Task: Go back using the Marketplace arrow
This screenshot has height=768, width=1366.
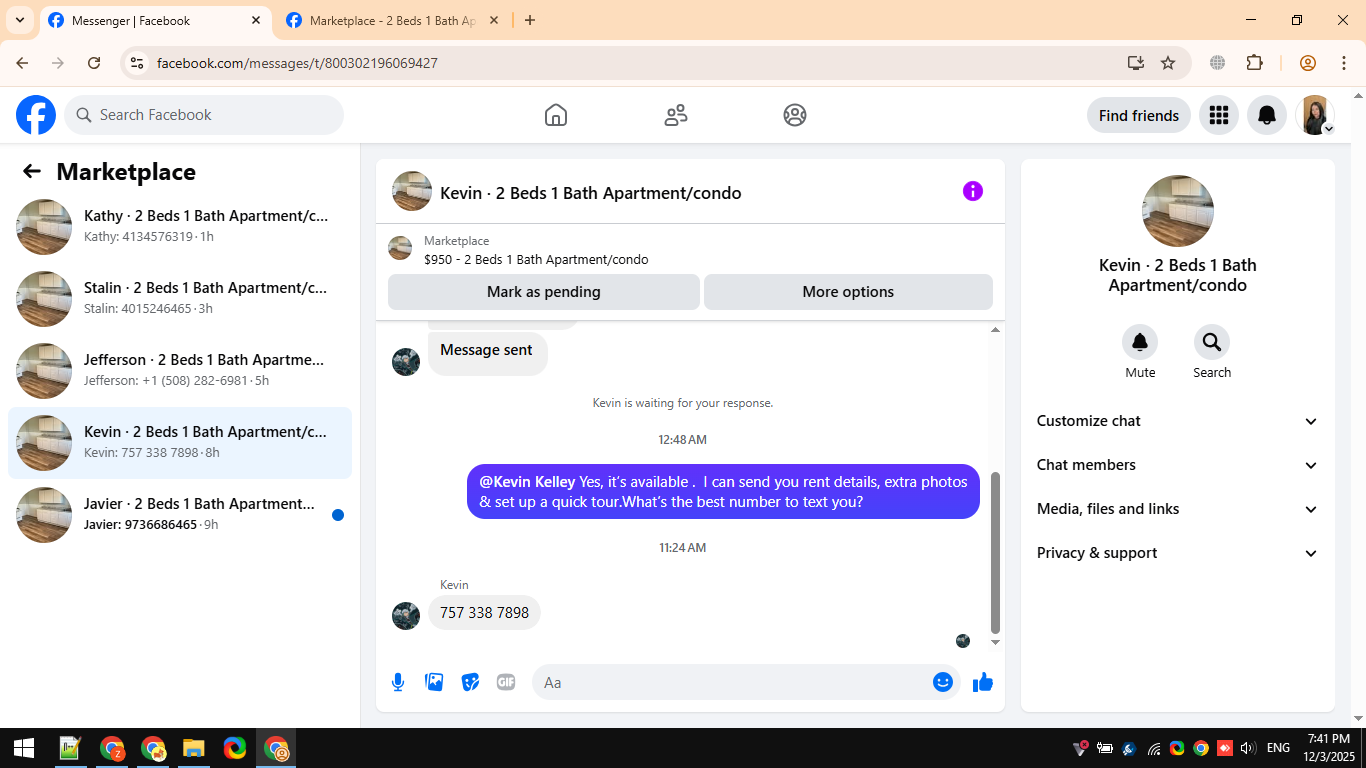Action: (32, 171)
